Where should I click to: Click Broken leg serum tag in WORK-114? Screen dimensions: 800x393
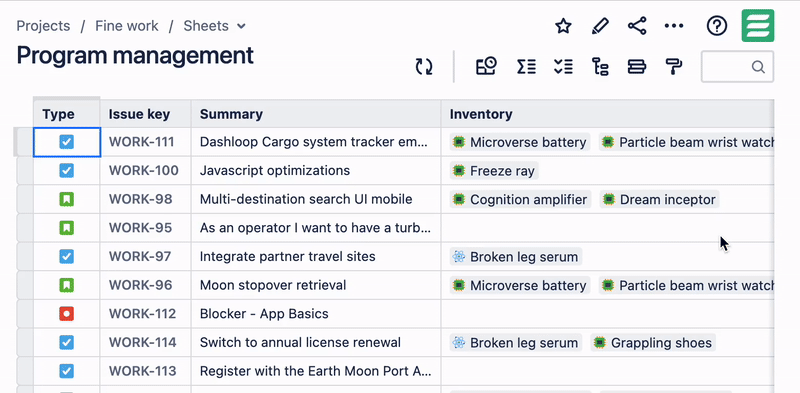pyautogui.click(x=516, y=342)
